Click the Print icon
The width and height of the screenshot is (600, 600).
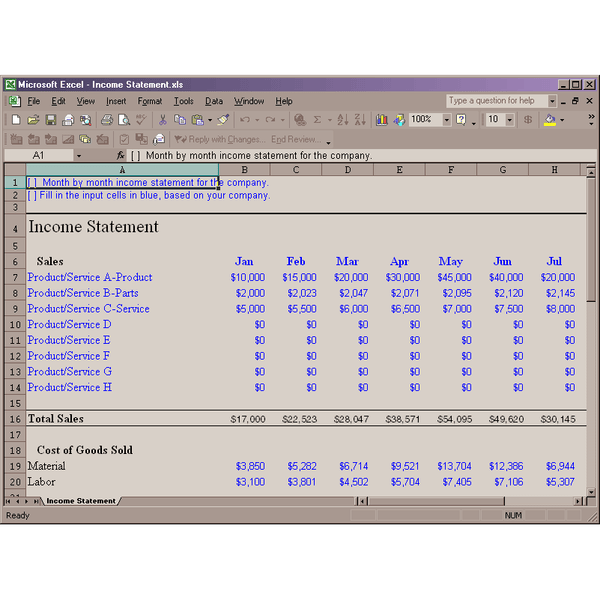point(107,120)
